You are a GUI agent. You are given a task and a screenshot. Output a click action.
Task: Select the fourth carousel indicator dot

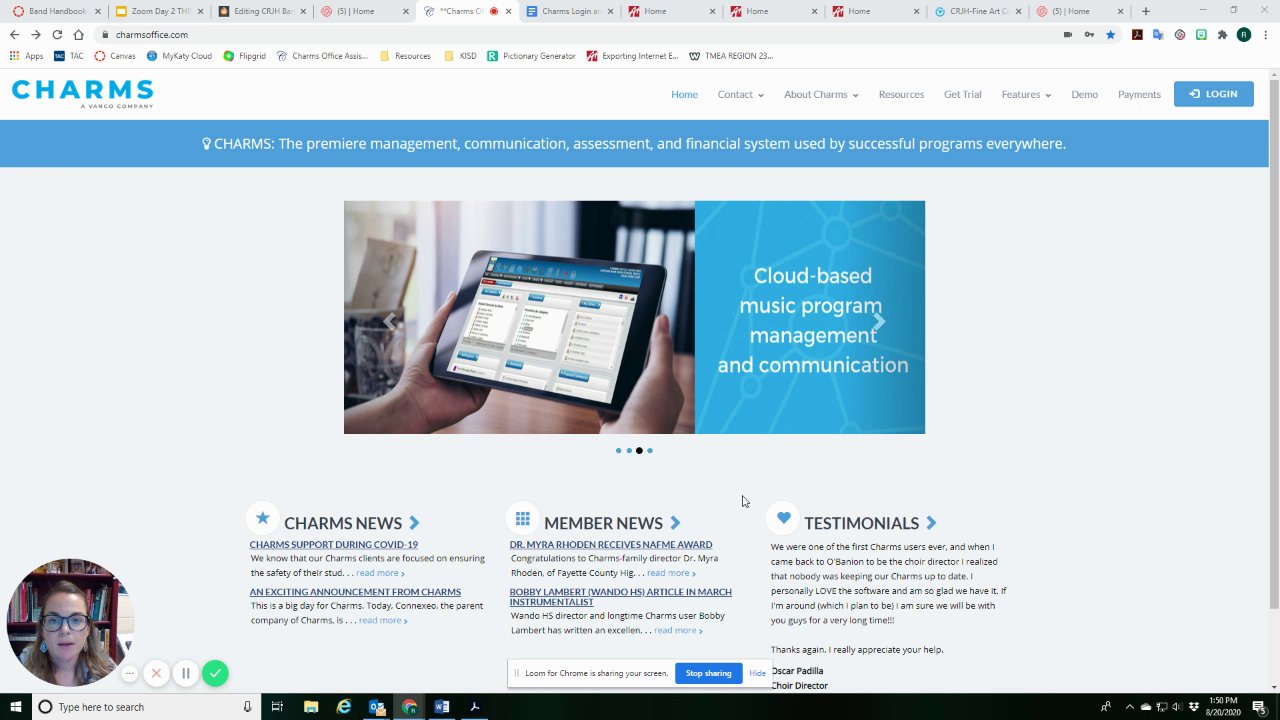click(x=650, y=451)
